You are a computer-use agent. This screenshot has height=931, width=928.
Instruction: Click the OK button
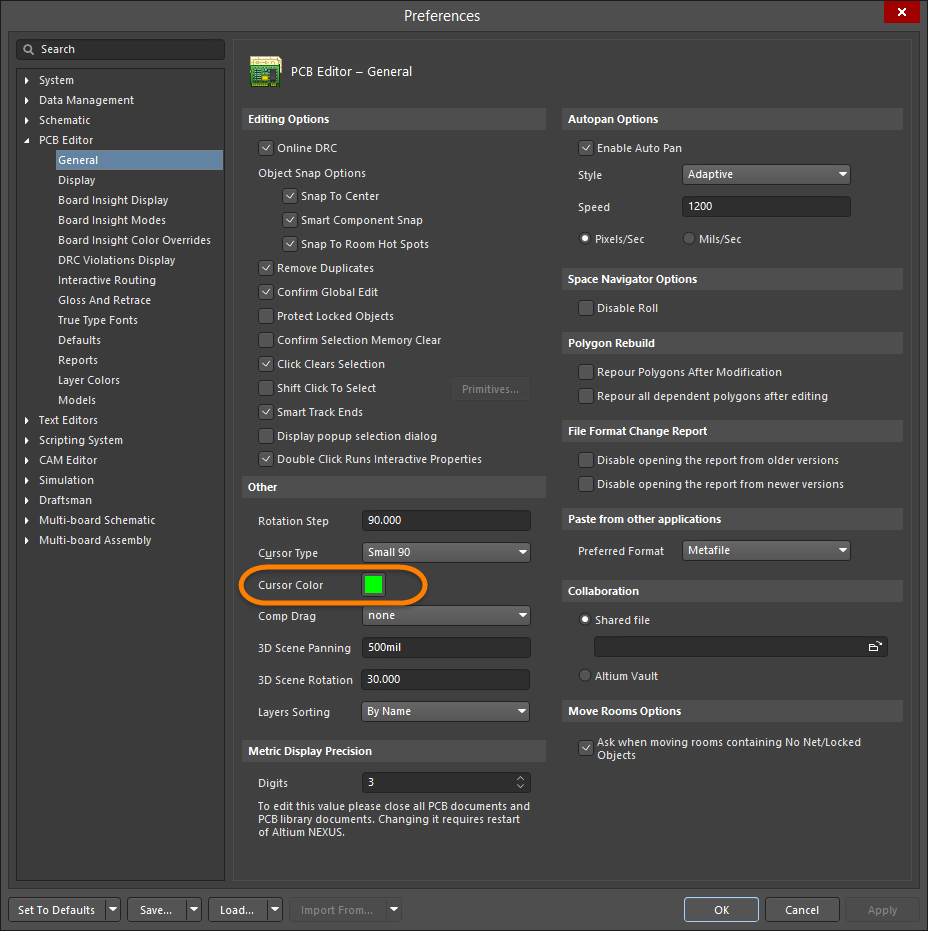click(721, 910)
